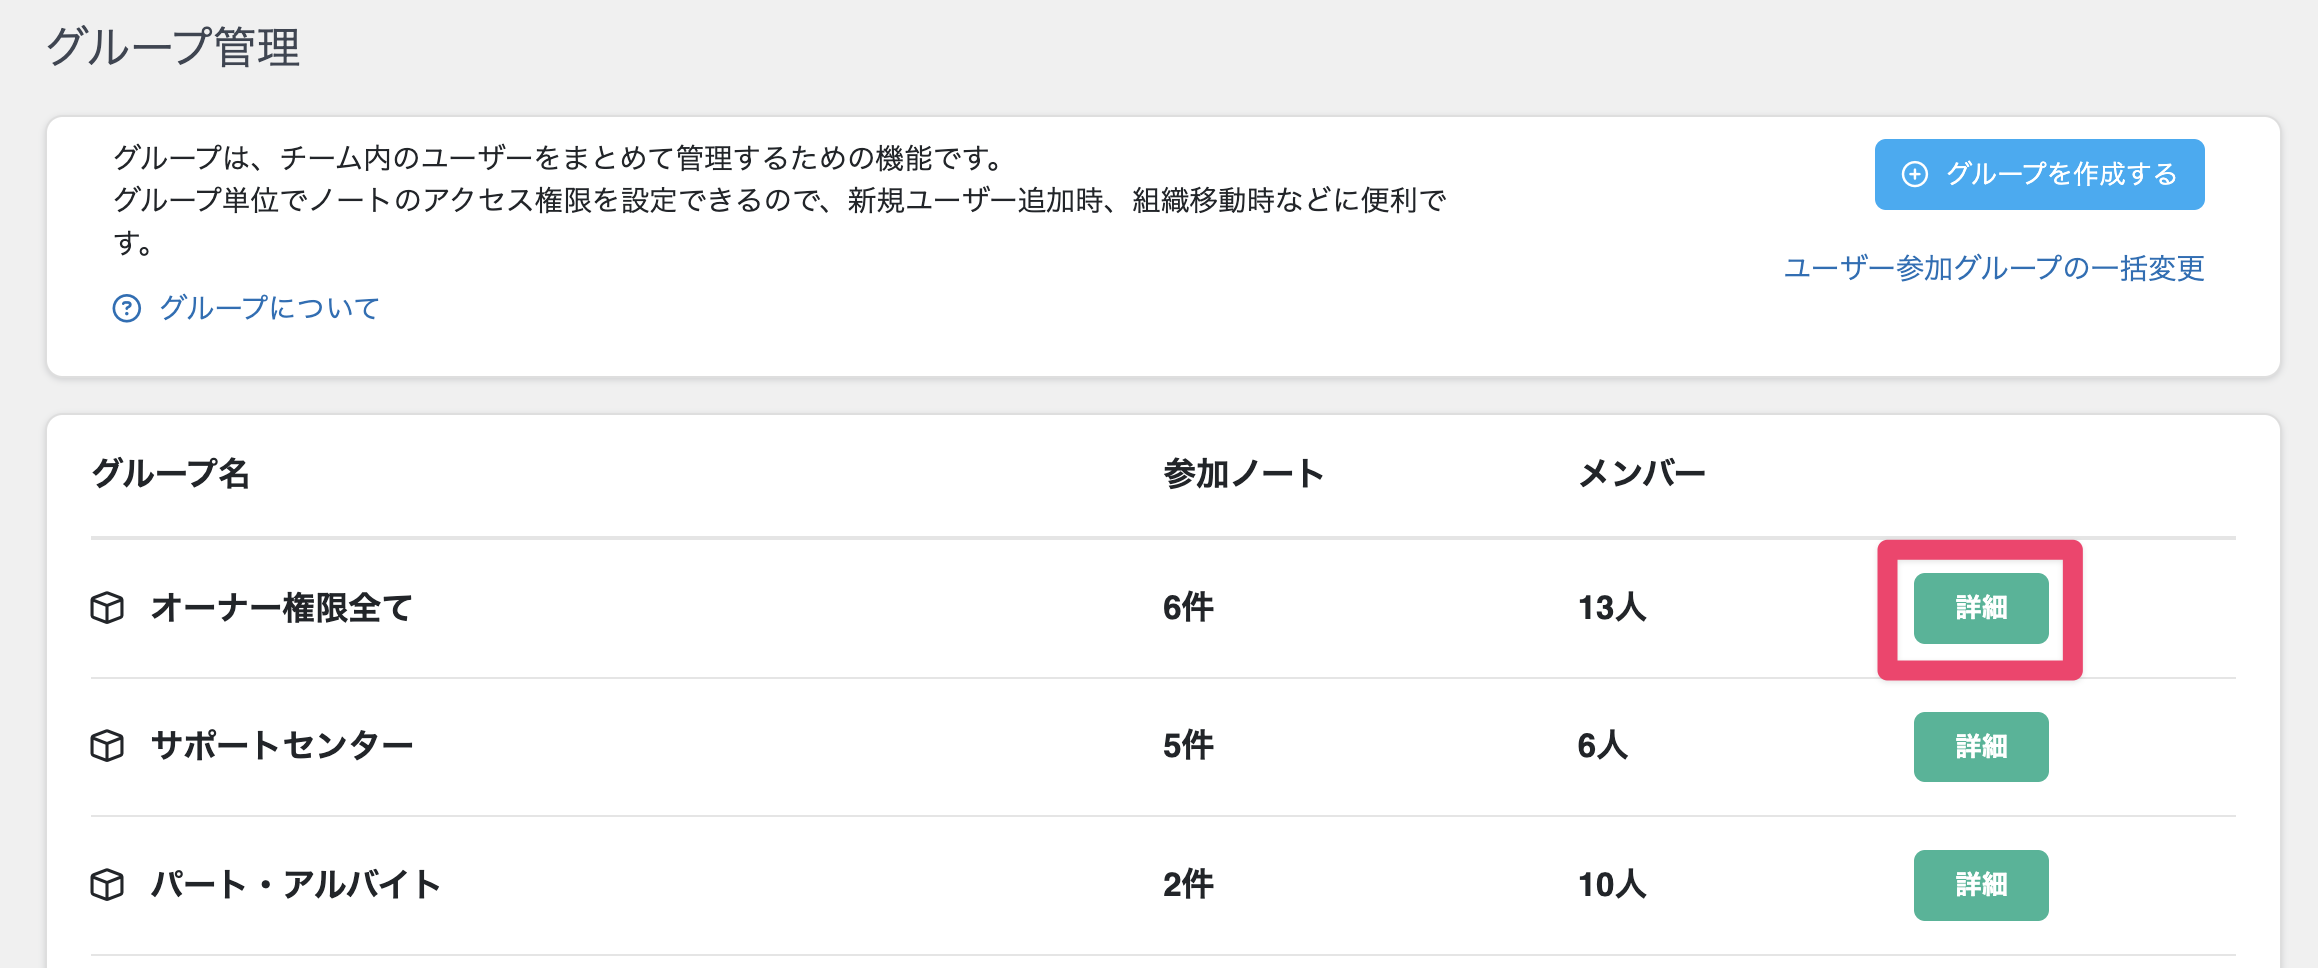Click the 13人 member count
The image size is (2318, 968).
pos(1611,608)
